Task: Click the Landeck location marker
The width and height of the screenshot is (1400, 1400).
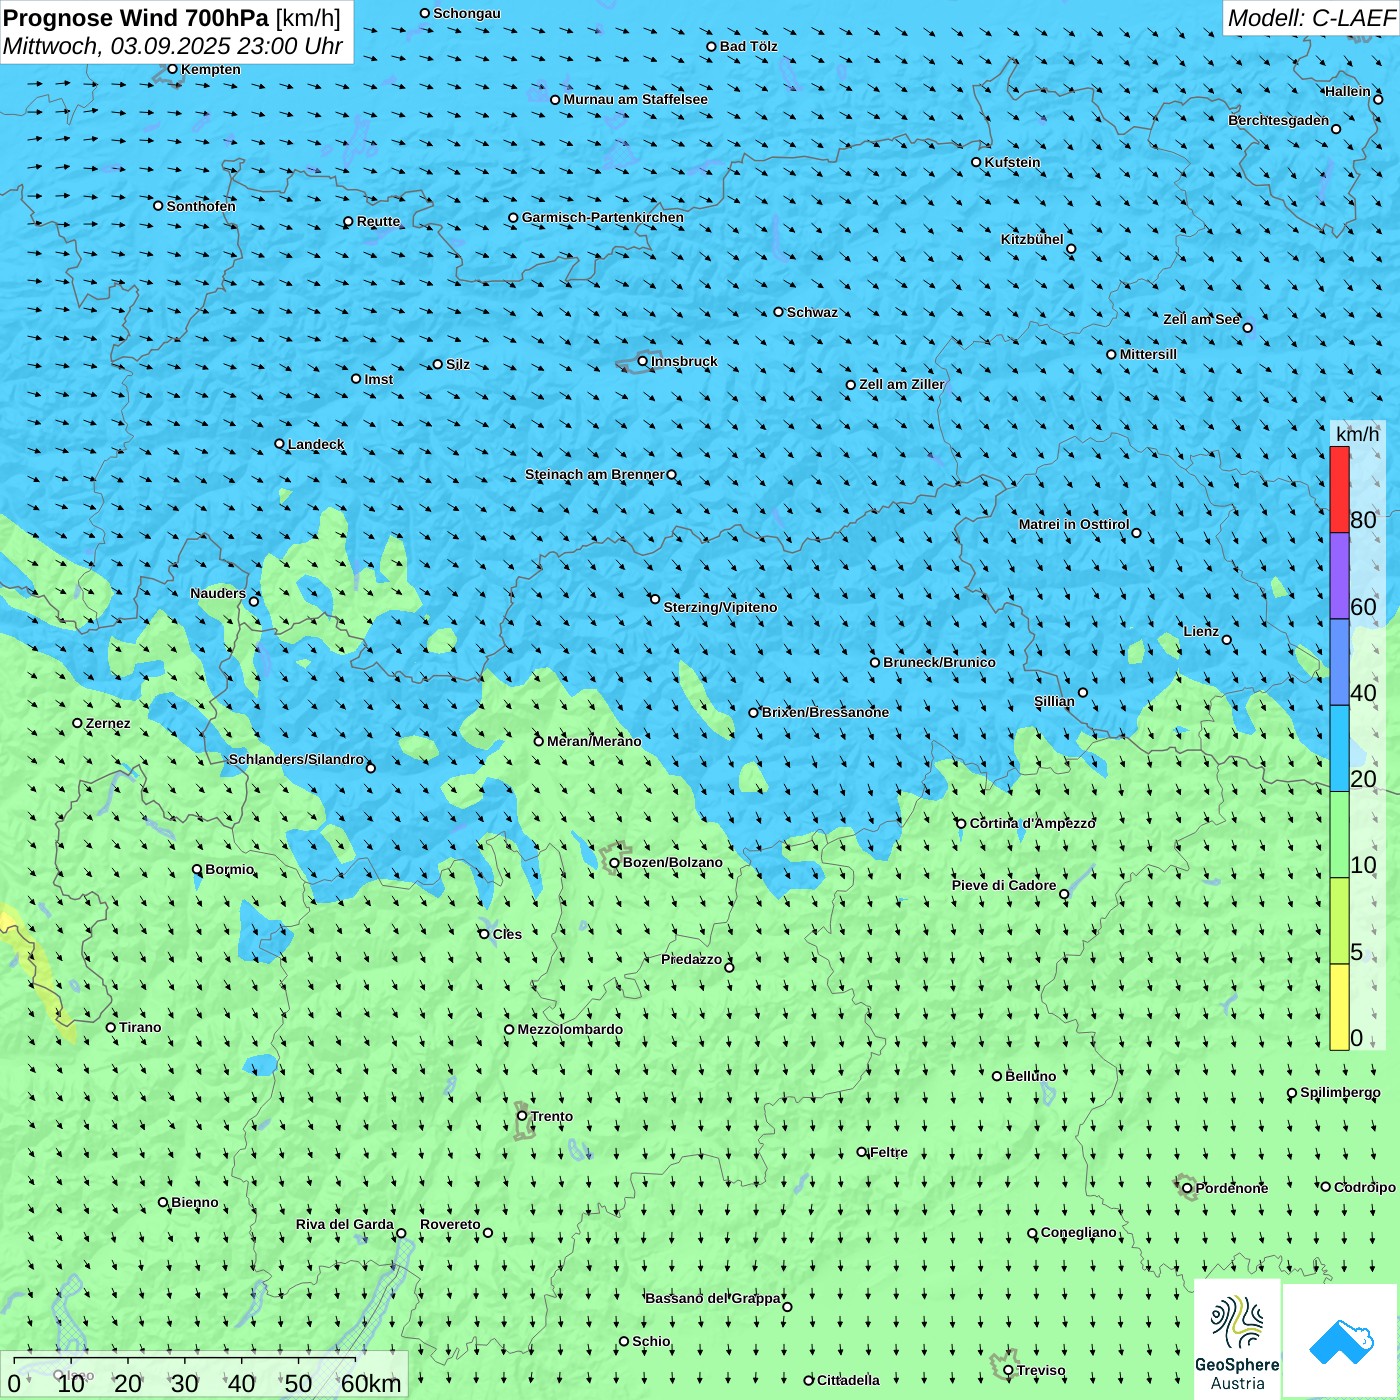Action: tap(280, 444)
